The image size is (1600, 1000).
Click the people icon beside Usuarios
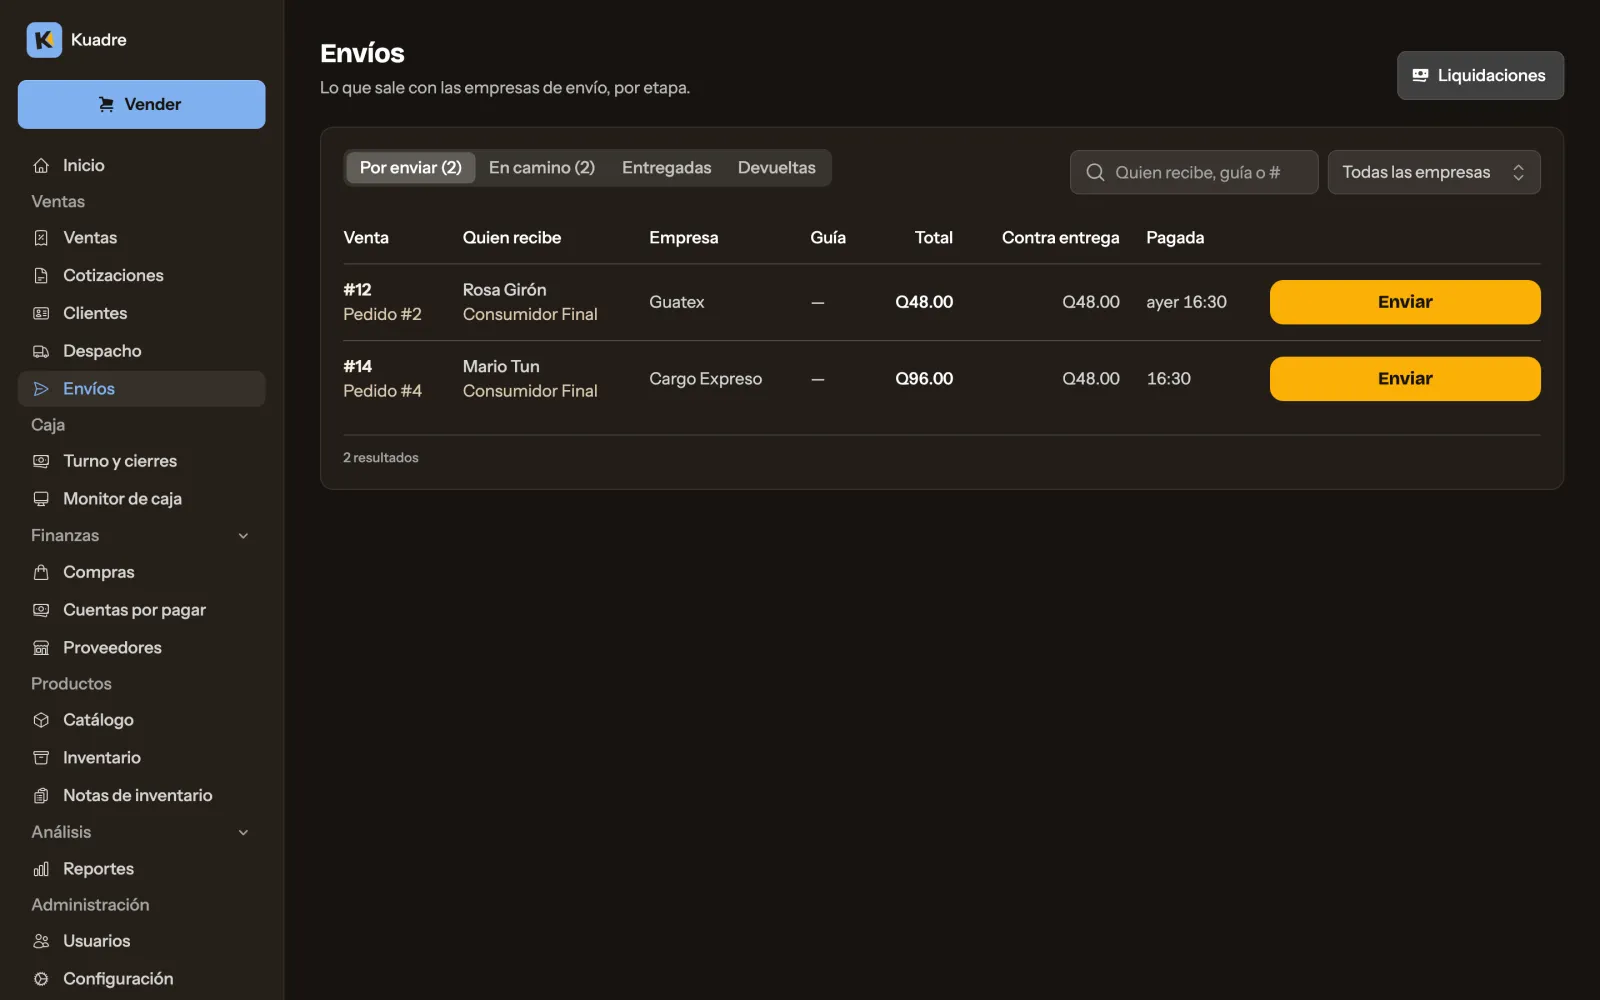(41, 941)
